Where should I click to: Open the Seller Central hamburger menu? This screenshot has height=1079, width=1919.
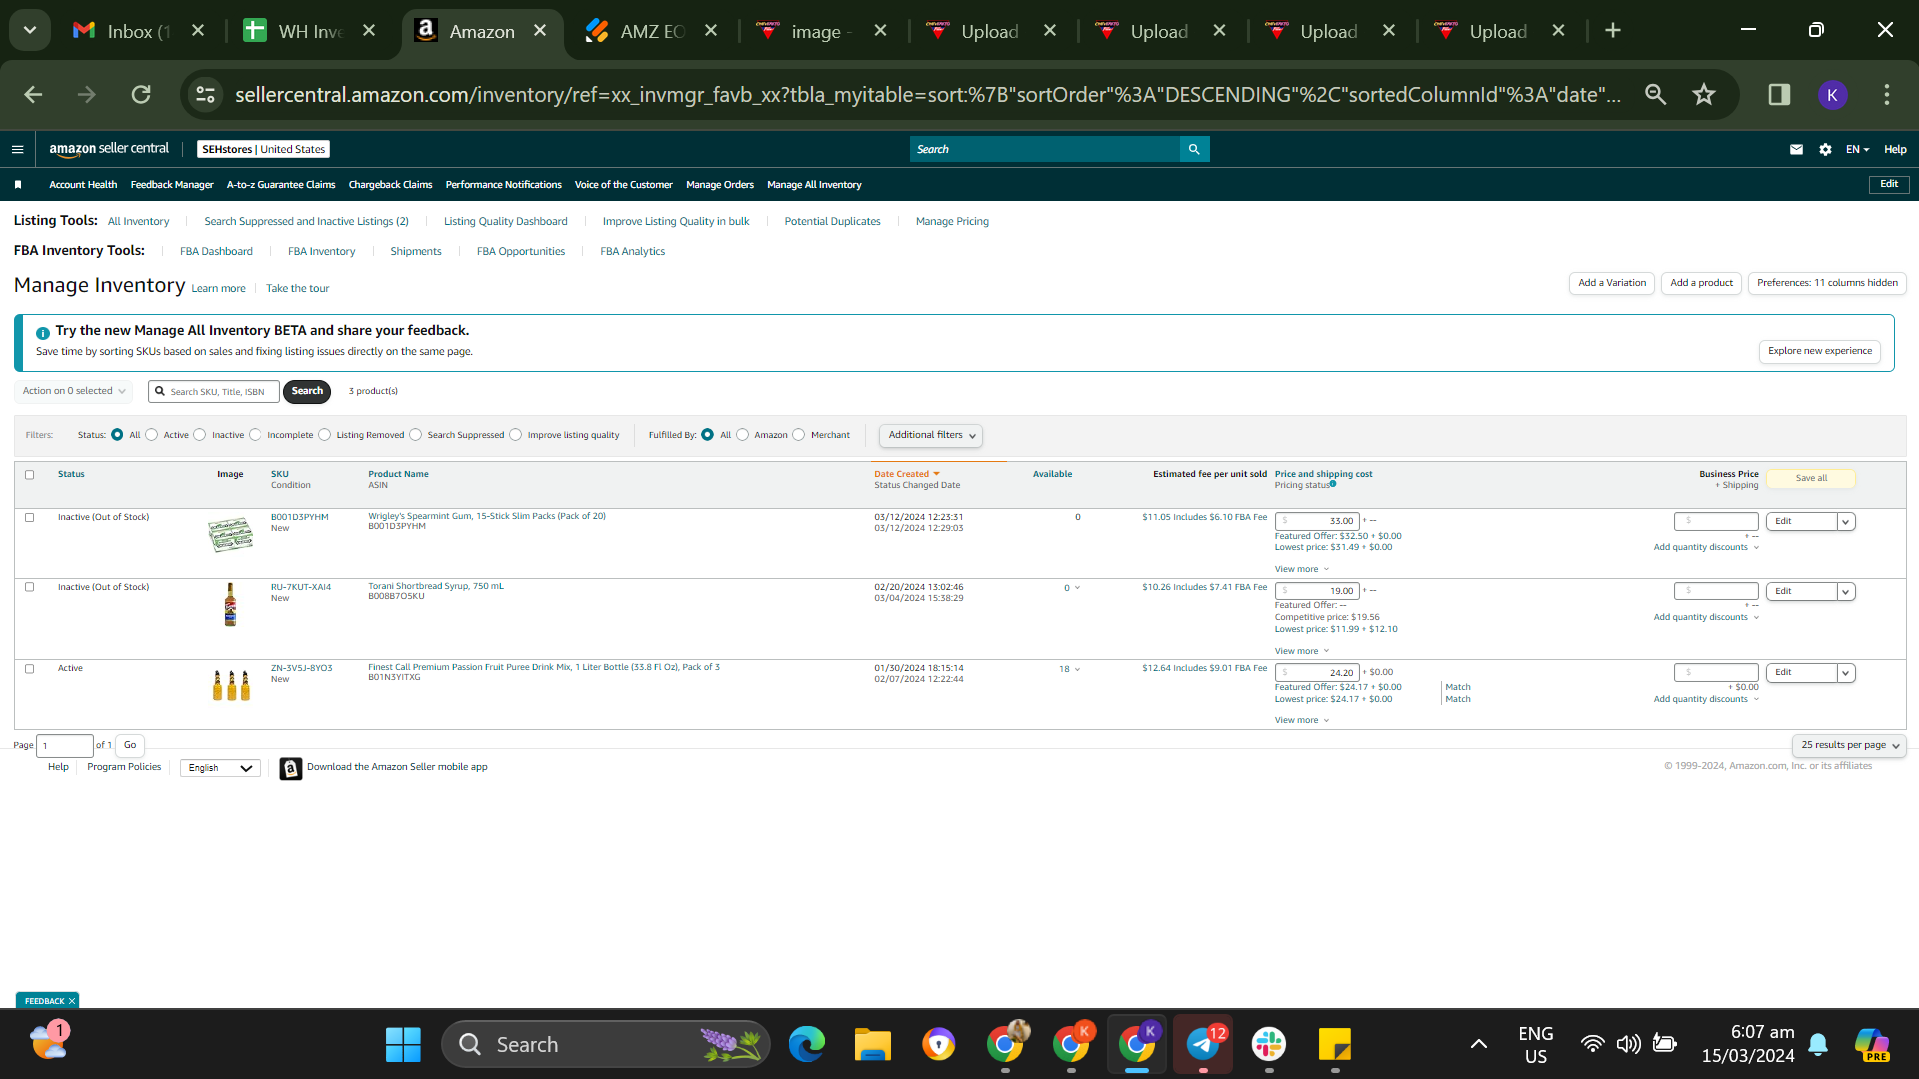click(x=17, y=149)
